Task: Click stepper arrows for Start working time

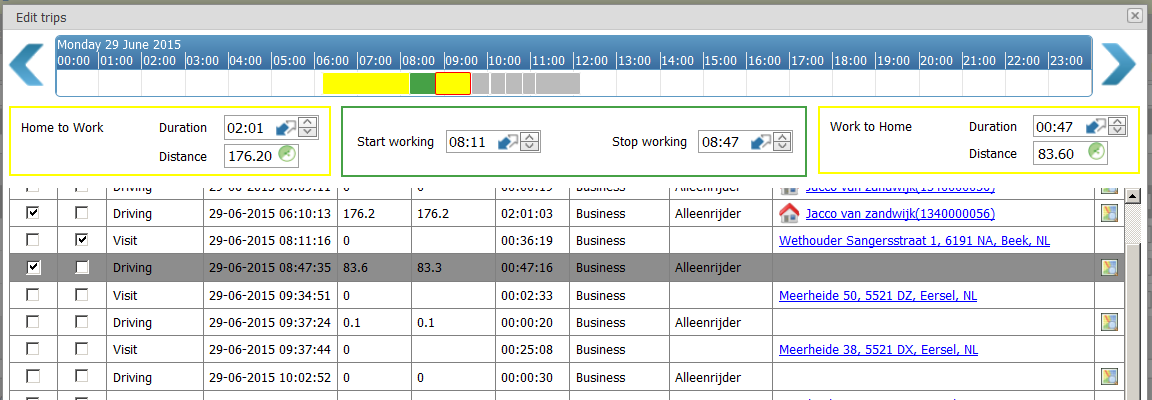Action: [530, 142]
